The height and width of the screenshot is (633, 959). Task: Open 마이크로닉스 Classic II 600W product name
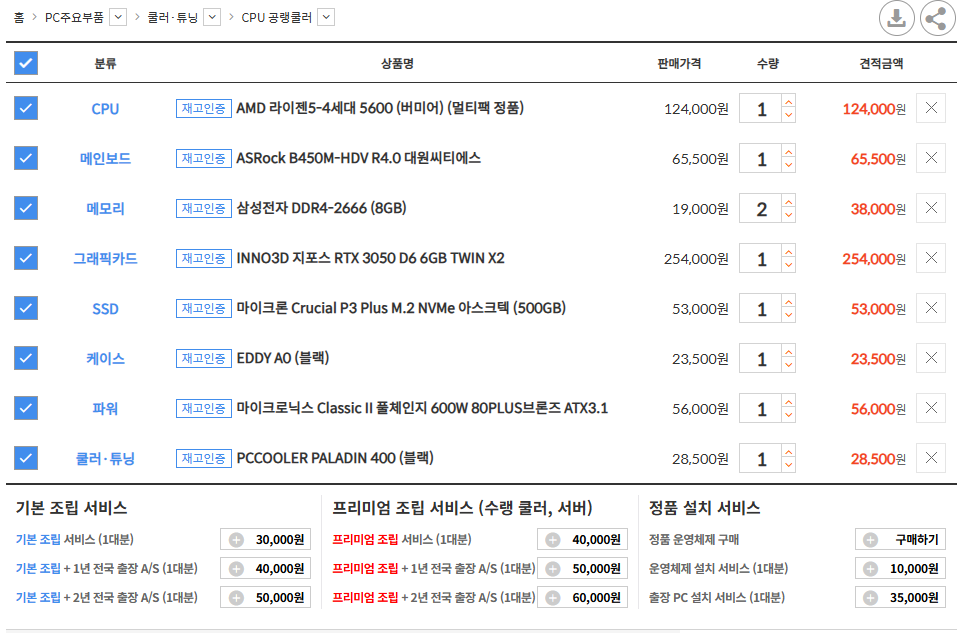click(x=422, y=408)
